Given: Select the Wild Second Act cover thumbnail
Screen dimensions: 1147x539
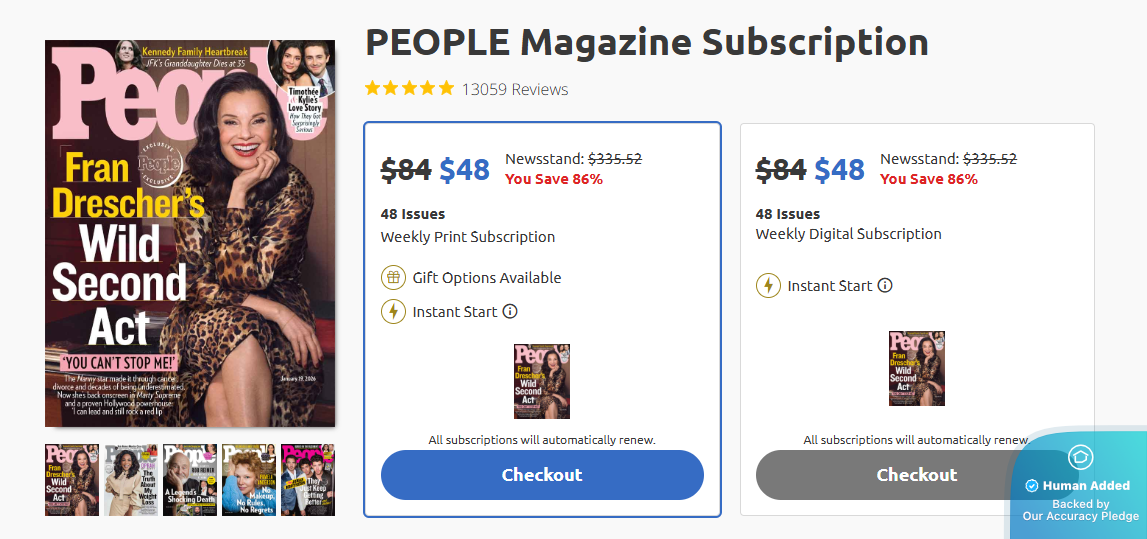Looking at the screenshot, I should tap(72, 480).
